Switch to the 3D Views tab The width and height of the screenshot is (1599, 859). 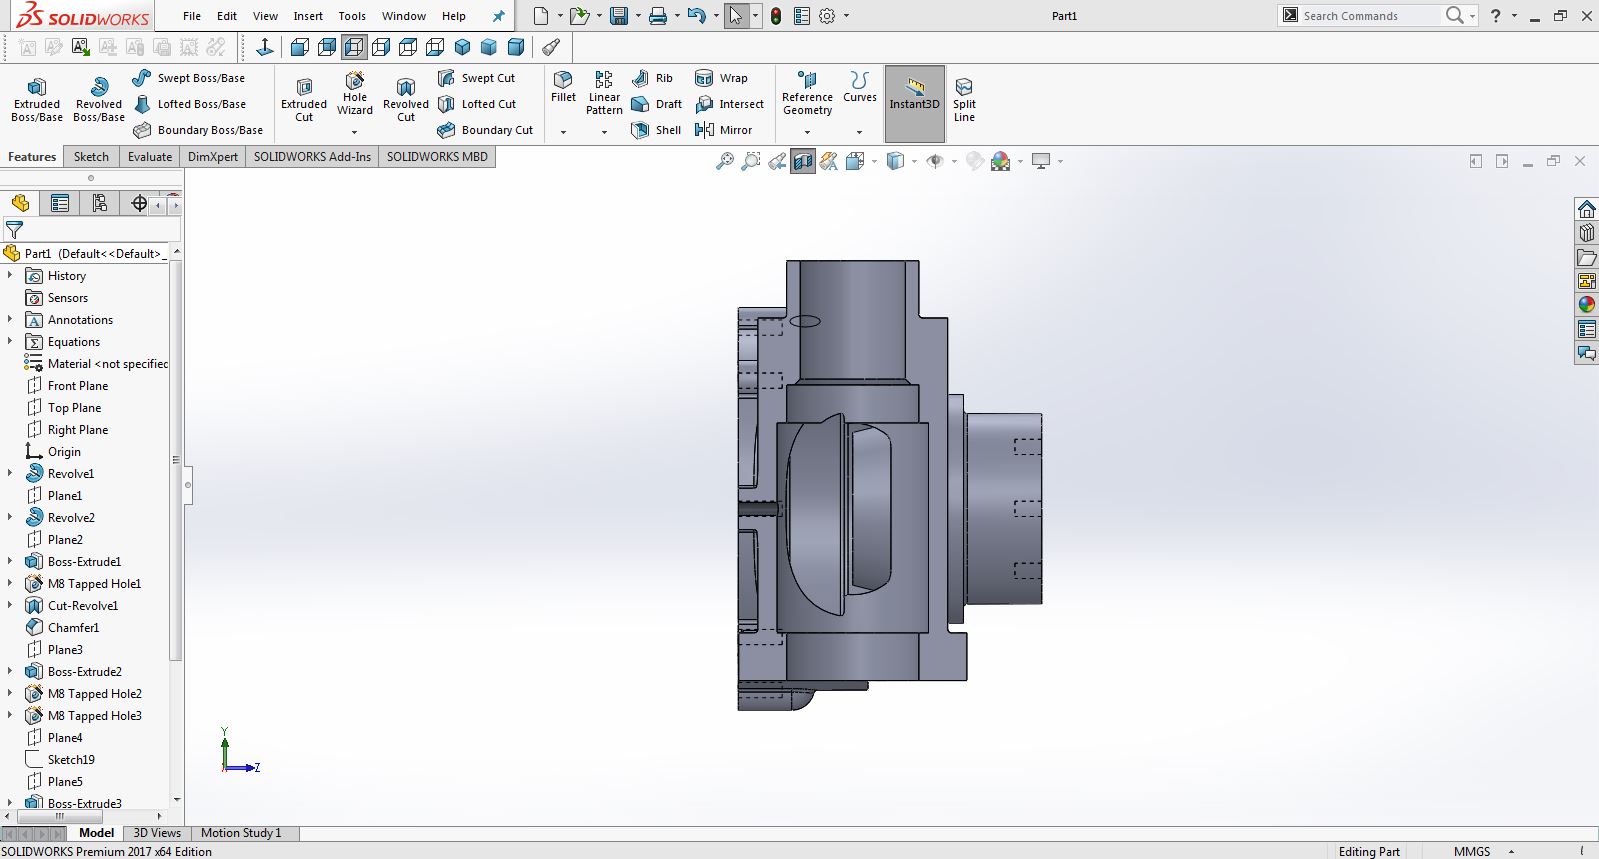click(x=157, y=833)
